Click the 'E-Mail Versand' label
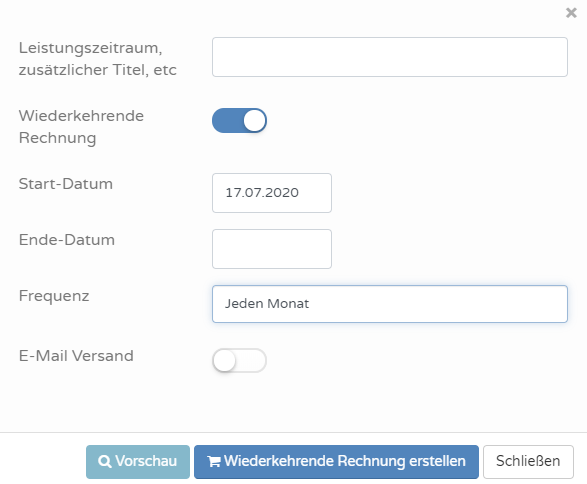 click(x=76, y=356)
